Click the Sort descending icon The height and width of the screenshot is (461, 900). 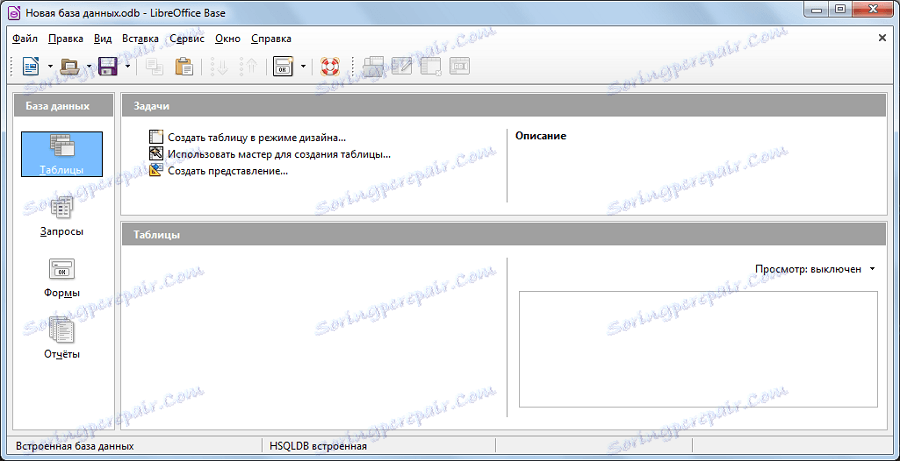click(250, 67)
